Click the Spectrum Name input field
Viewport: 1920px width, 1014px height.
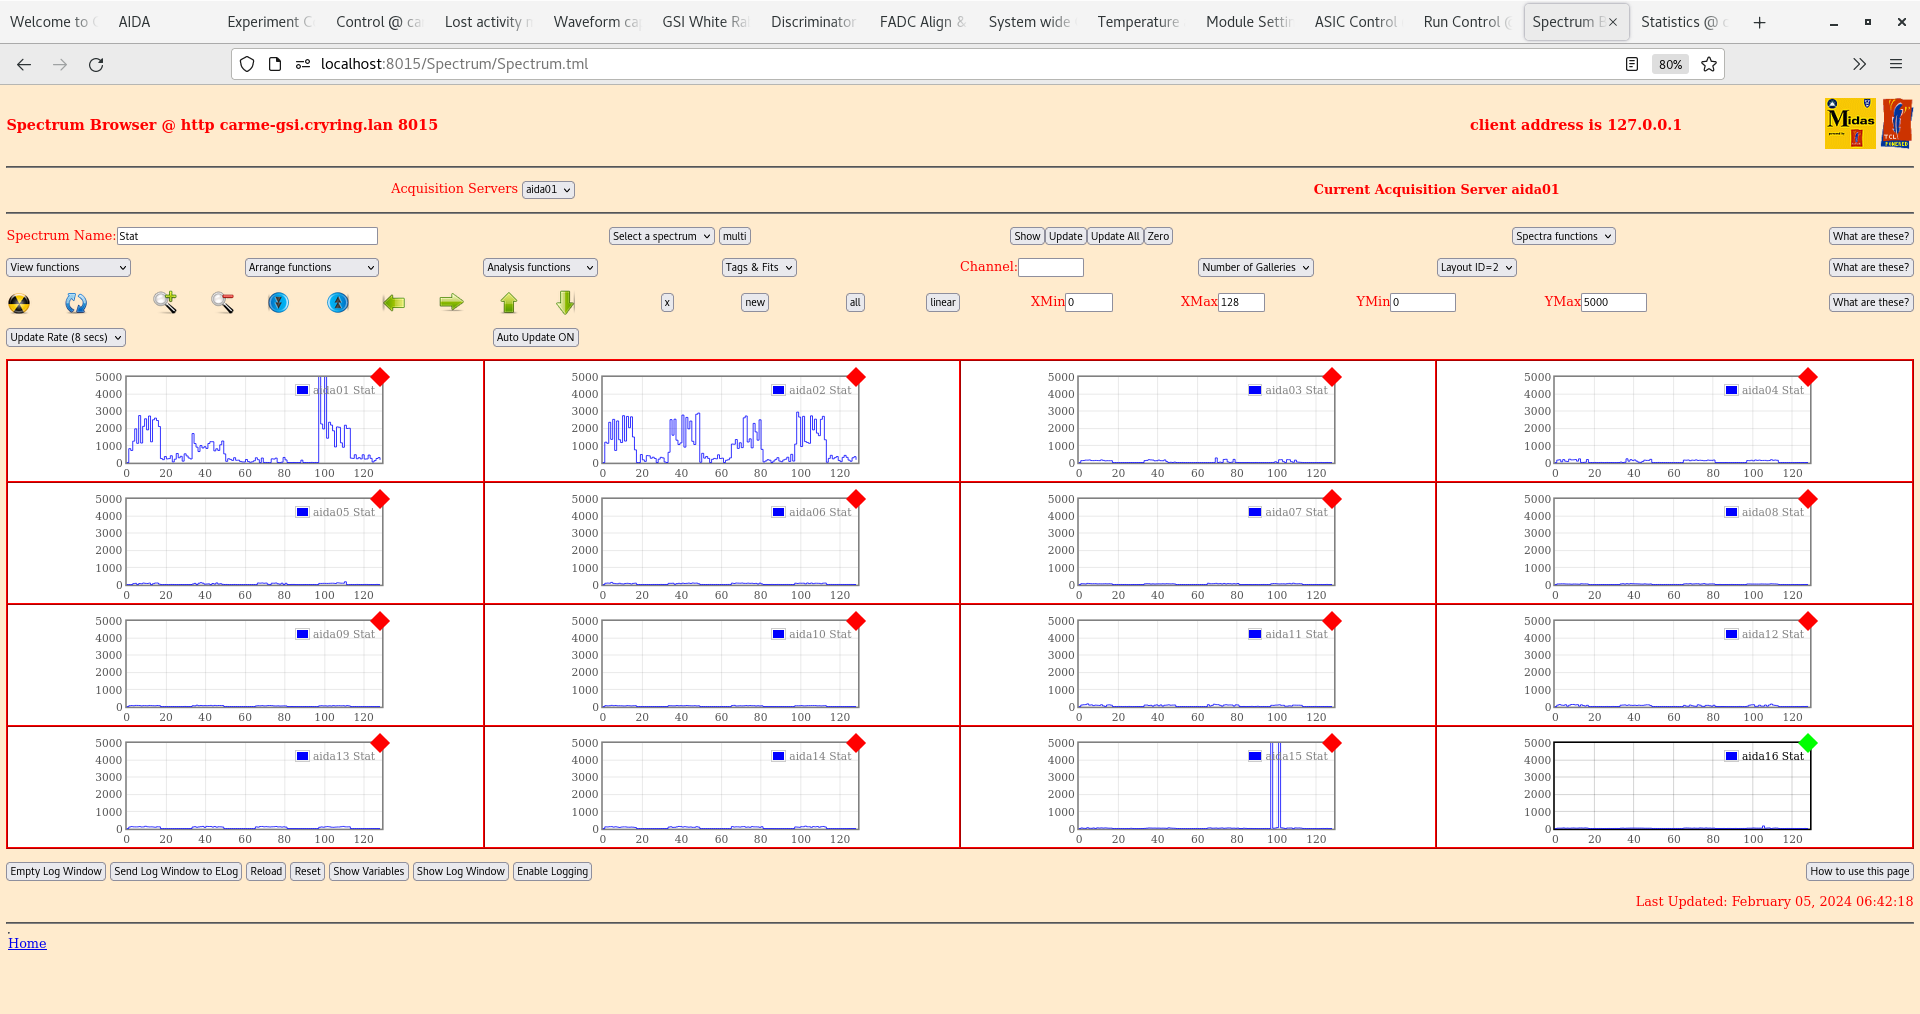[247, 236]
